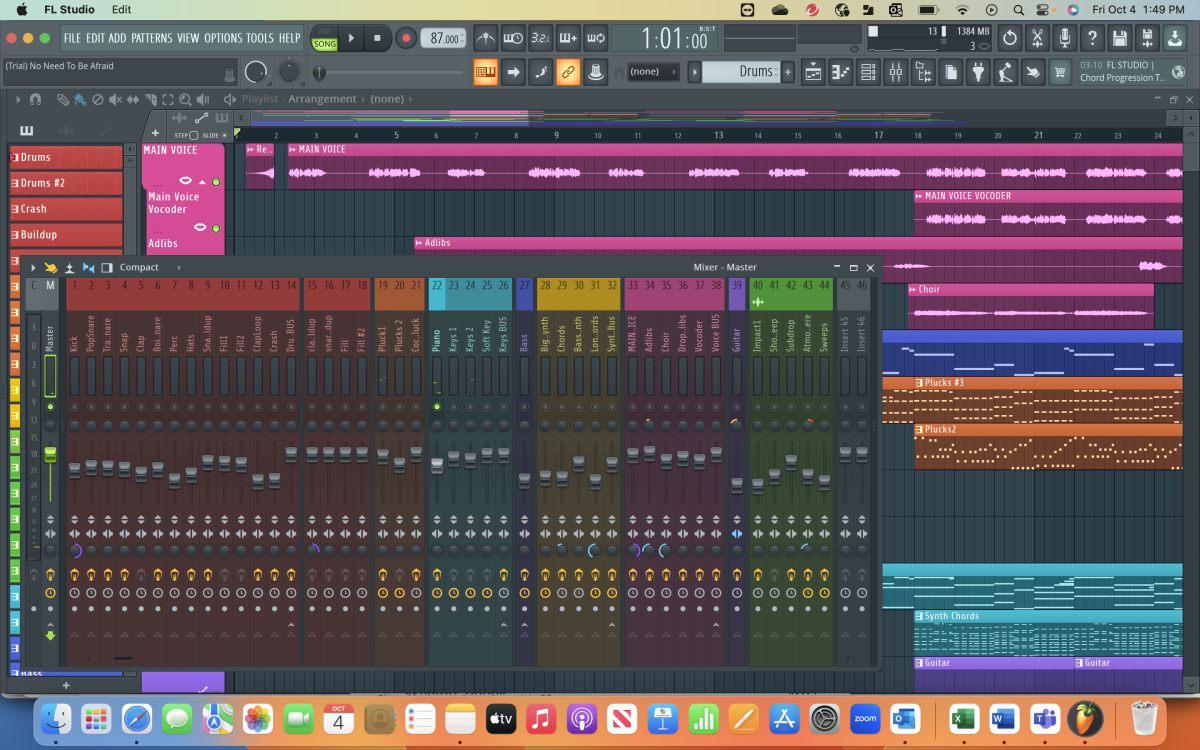Open the typing-keyboard-to-piano icon

point(485,72)
